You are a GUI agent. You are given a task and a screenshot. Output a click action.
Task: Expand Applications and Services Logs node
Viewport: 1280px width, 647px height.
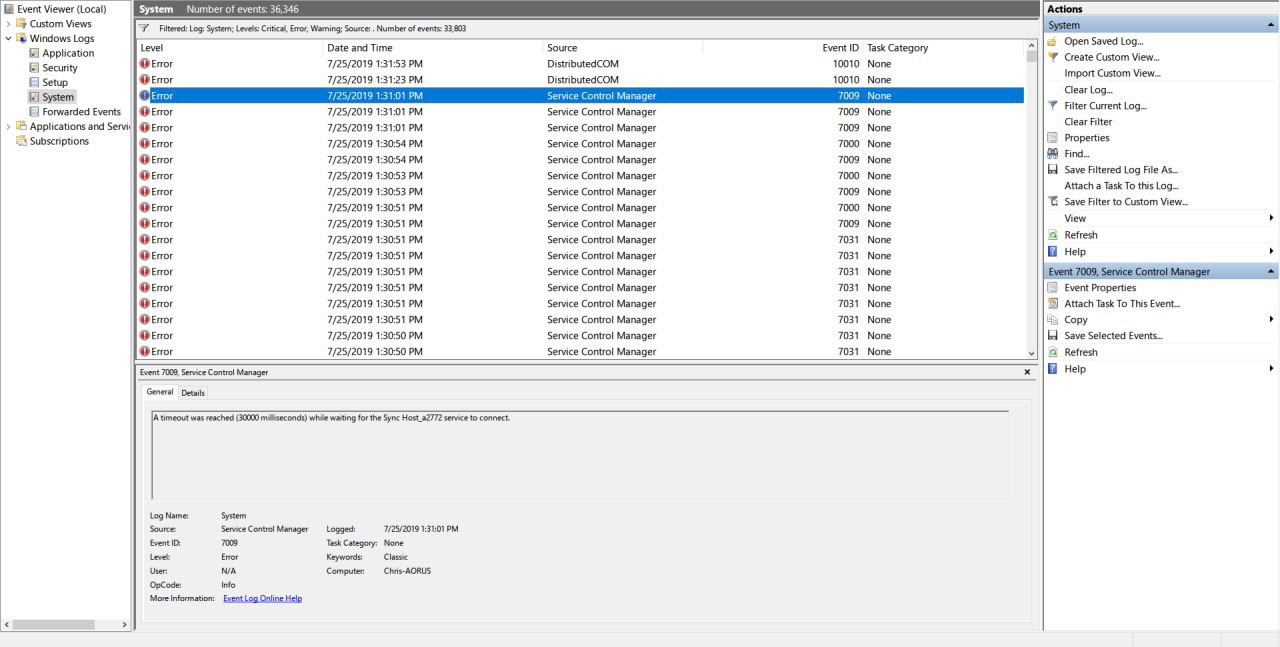[x=8, y=126]
